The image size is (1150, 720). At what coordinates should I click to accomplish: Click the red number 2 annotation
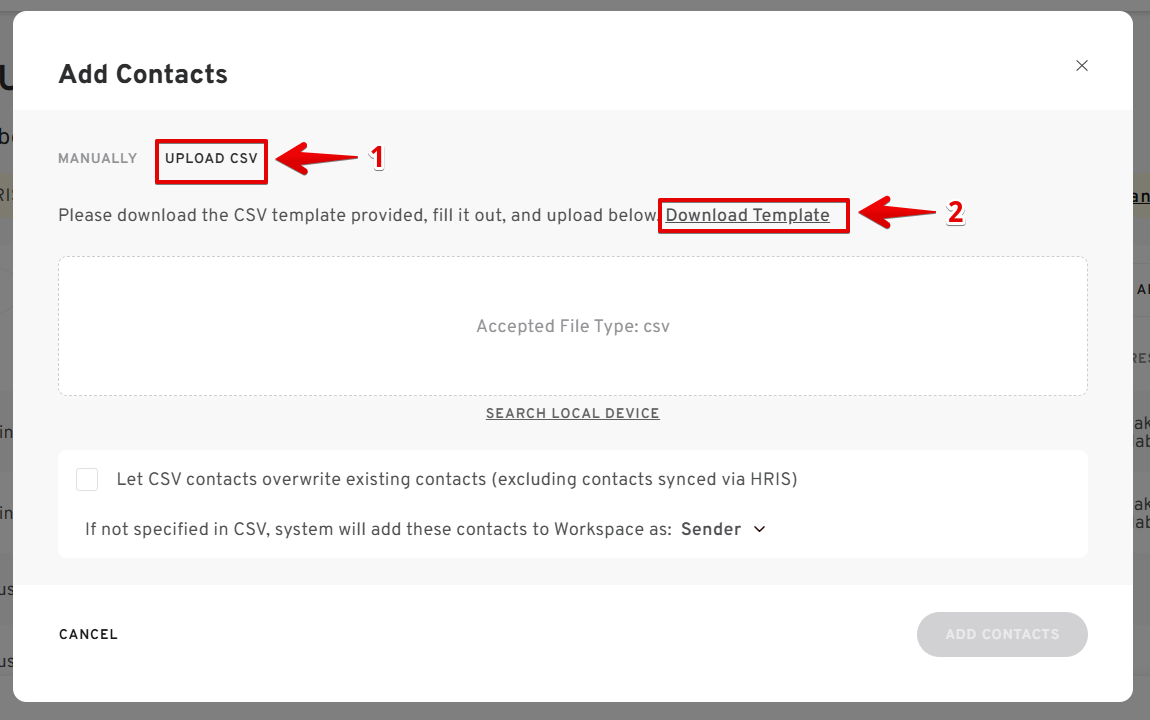[x=955, y=212]
